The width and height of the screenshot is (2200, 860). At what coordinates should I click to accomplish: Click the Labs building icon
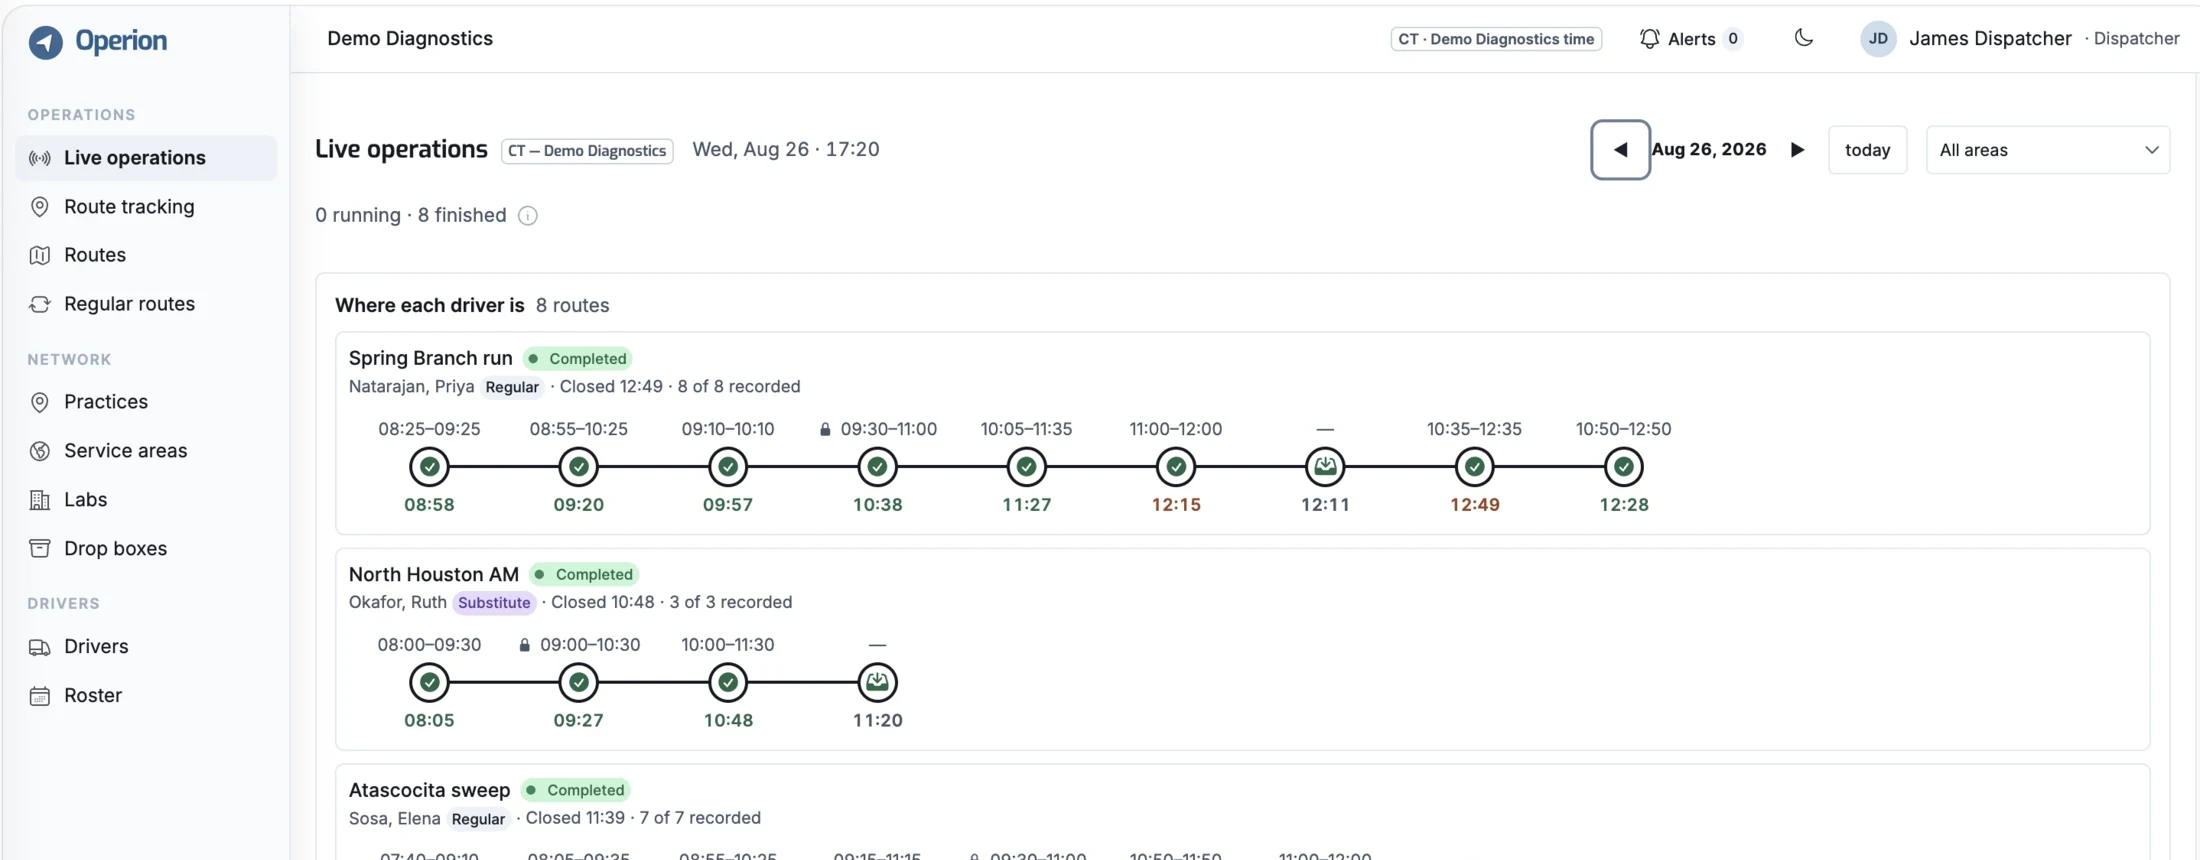click(x=40, y=500)
